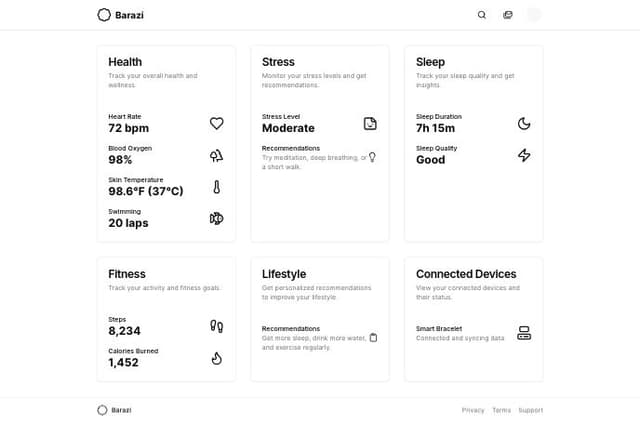The height and width of the screenshot is (423, 640).
Task: Open the Privacy link in the footer
Action: tap(473, 410)
